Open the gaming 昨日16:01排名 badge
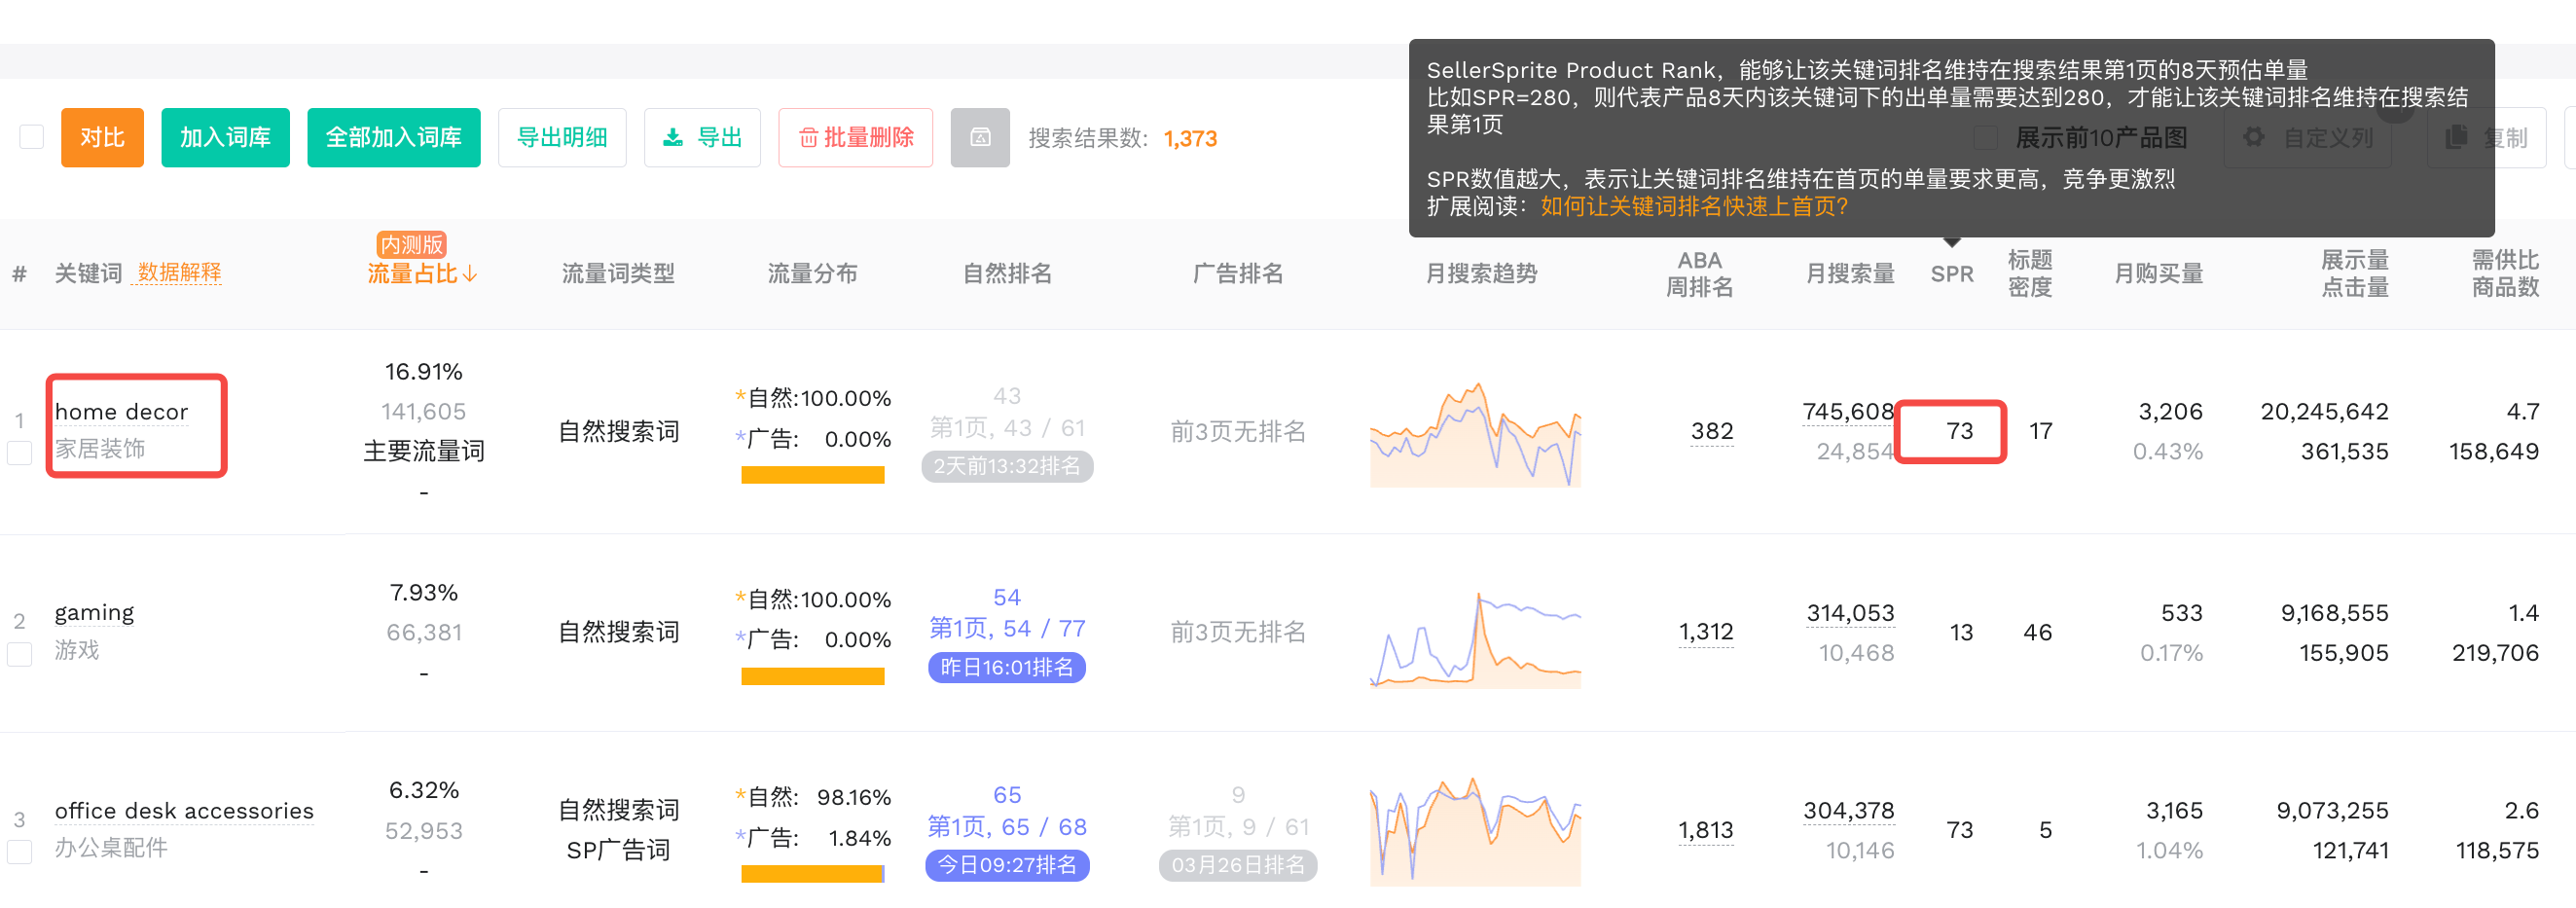Viewport: 2576px width, 908px height. pos(1006,667)
